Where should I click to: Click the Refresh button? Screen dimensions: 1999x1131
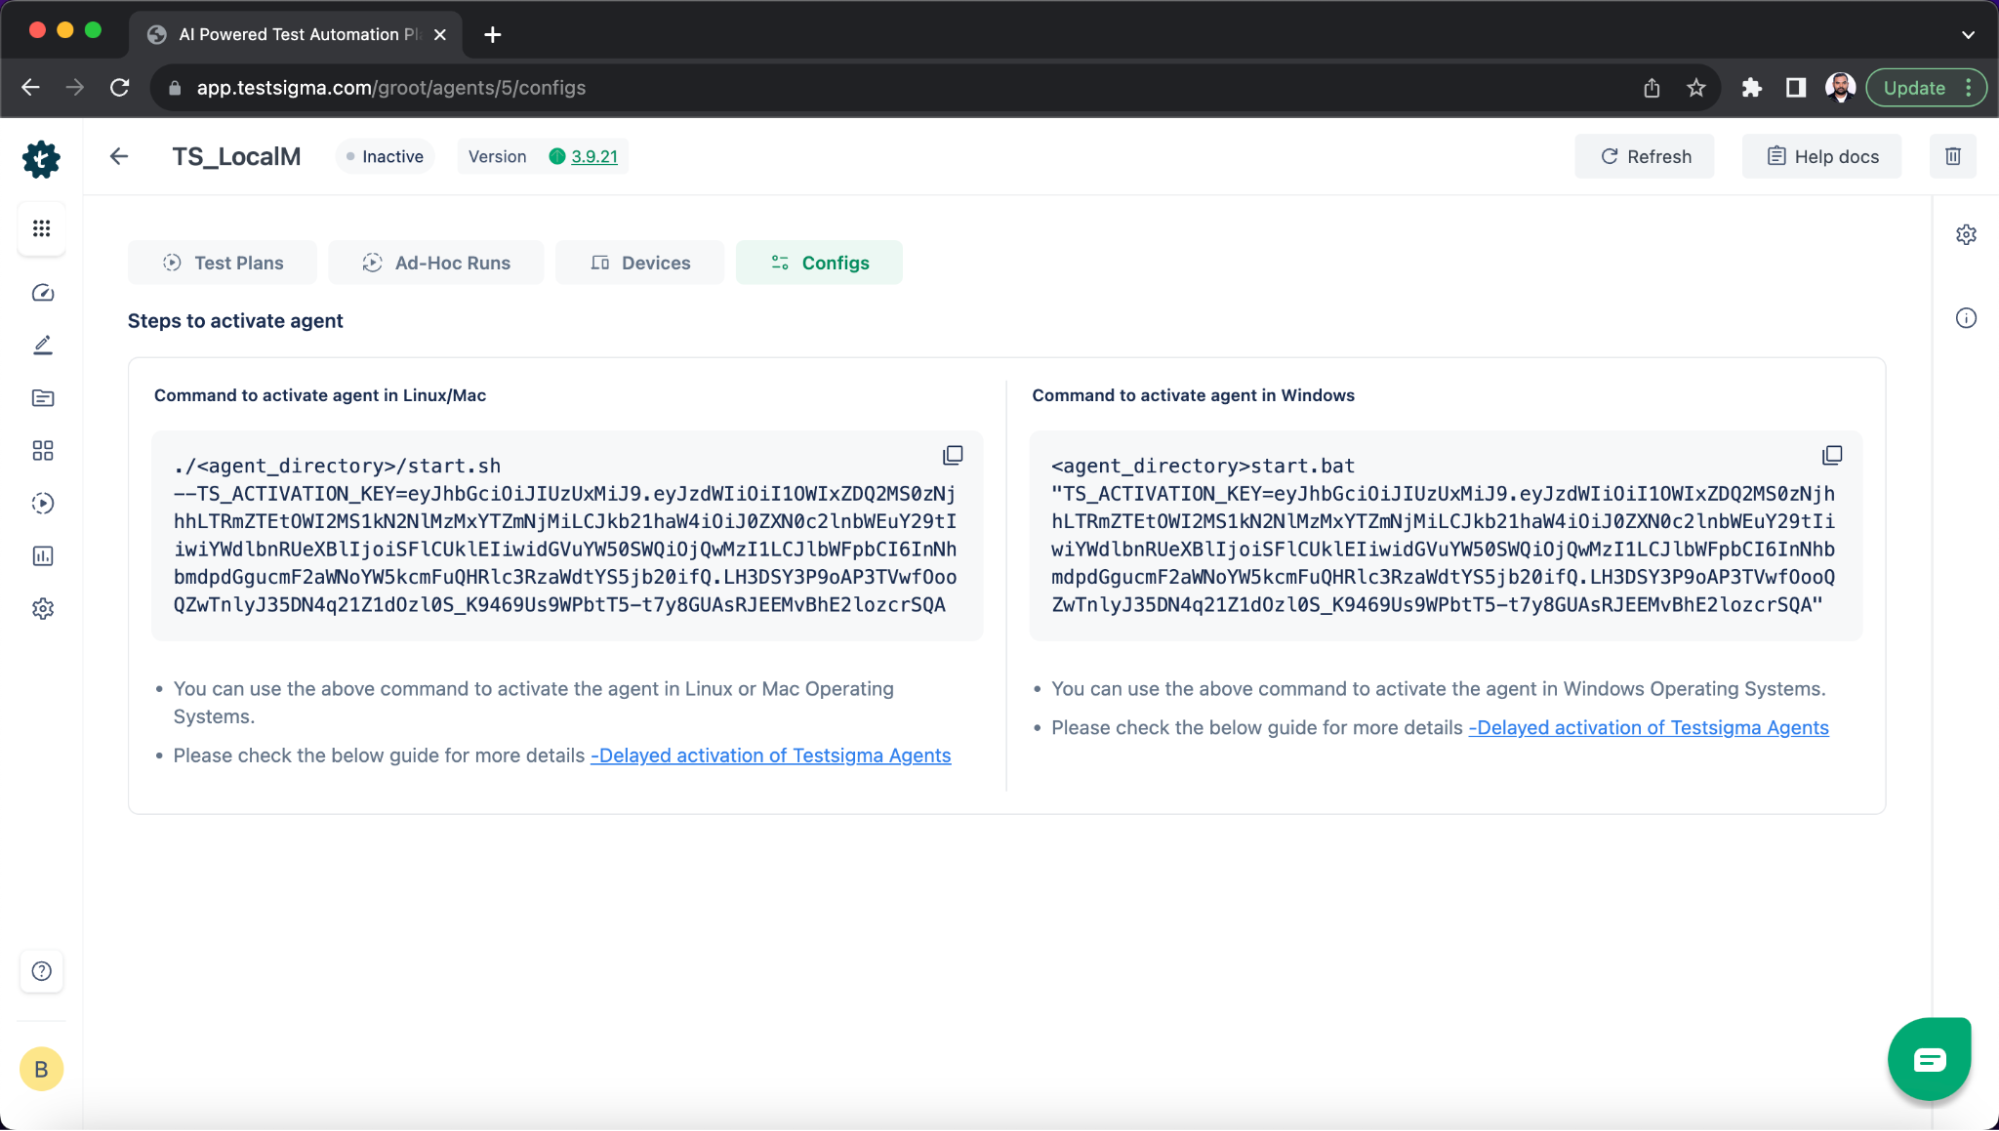click(x=1645, y=156)
